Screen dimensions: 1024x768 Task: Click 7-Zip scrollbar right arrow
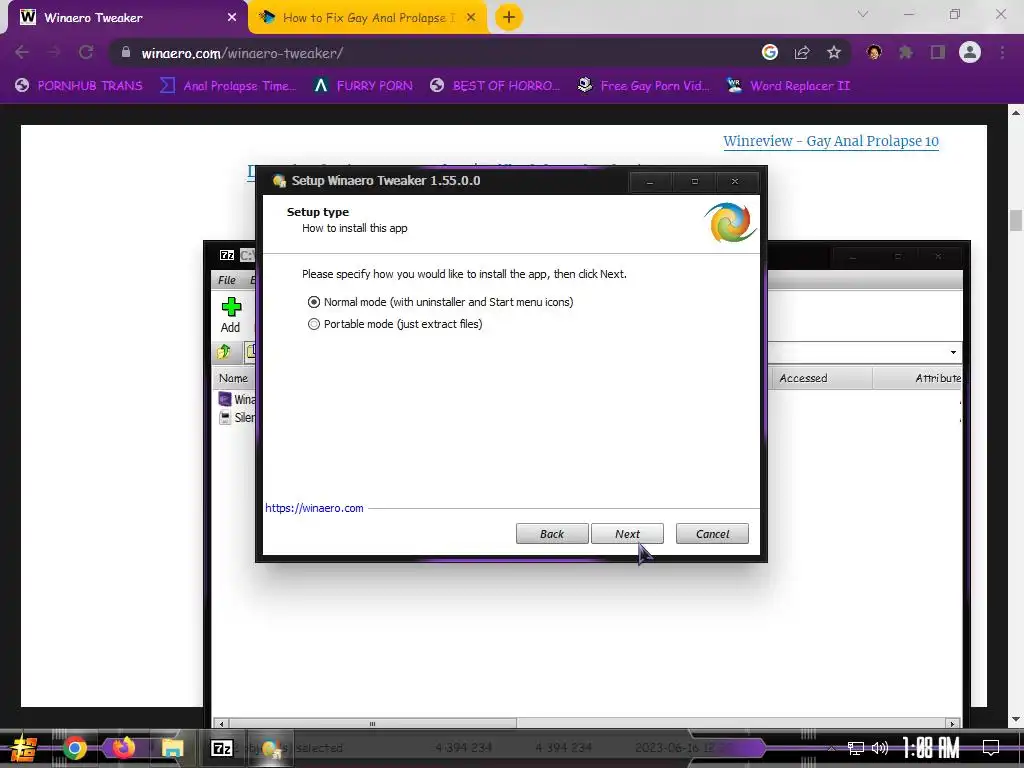953,724
